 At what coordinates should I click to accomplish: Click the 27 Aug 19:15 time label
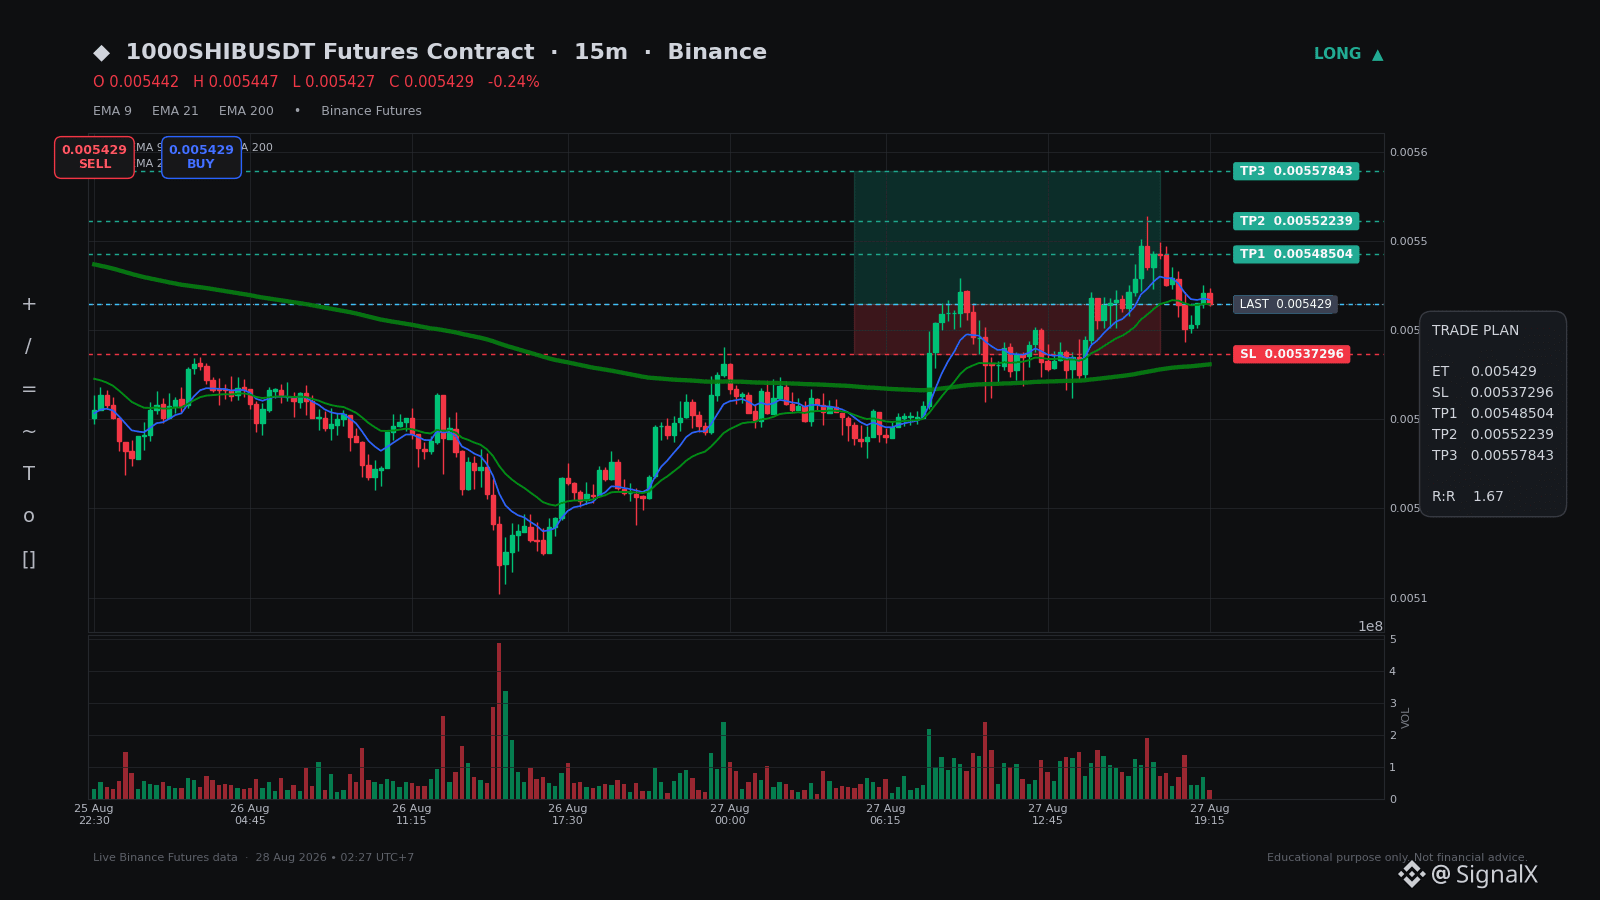1210,814
